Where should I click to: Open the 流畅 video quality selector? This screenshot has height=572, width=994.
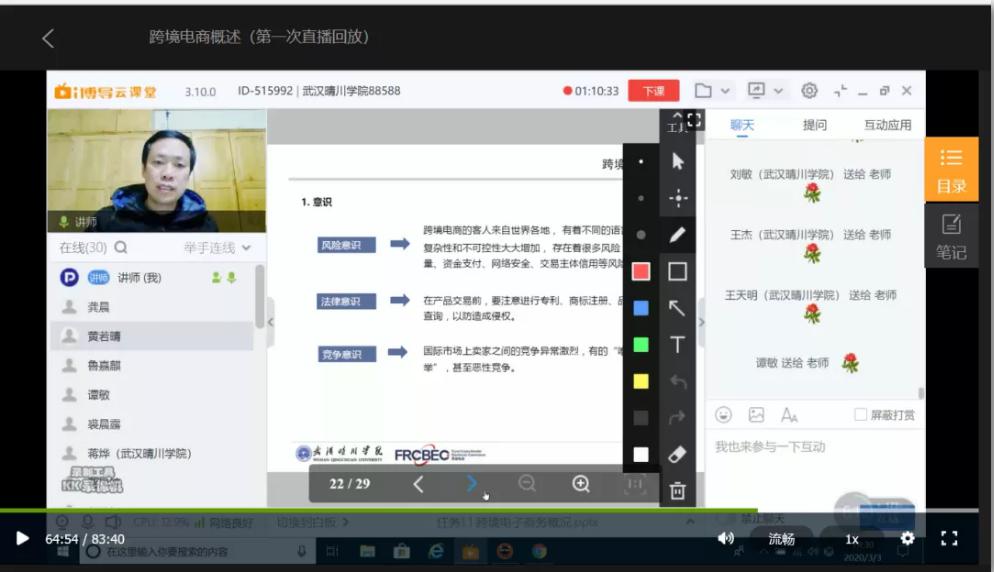point(782,539)
